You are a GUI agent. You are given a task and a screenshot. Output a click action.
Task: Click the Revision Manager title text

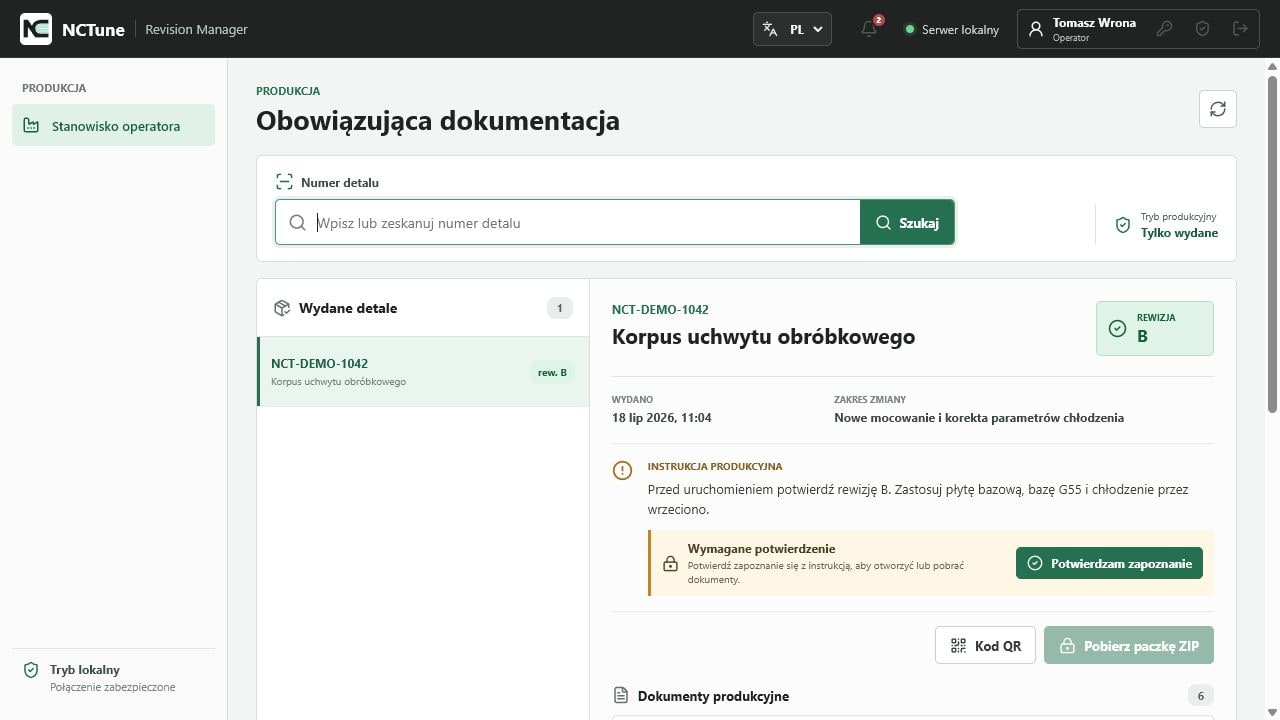click(x=196, y=29)
